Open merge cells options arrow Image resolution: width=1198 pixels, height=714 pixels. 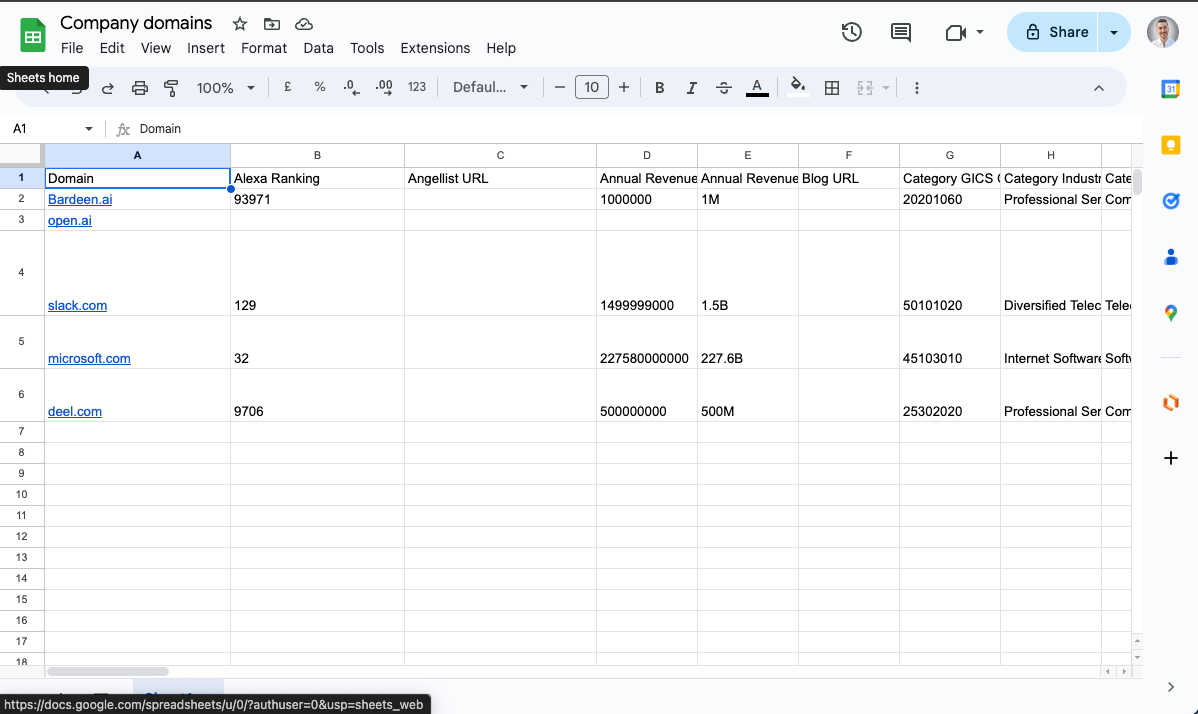click(886, 88)
